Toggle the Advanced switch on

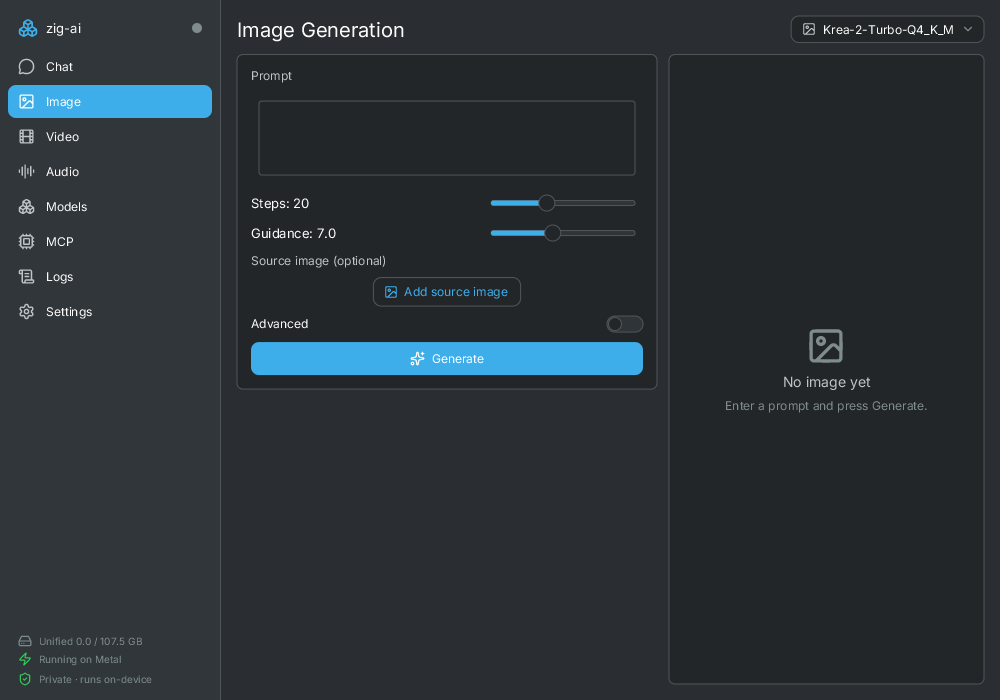[624, 324]
